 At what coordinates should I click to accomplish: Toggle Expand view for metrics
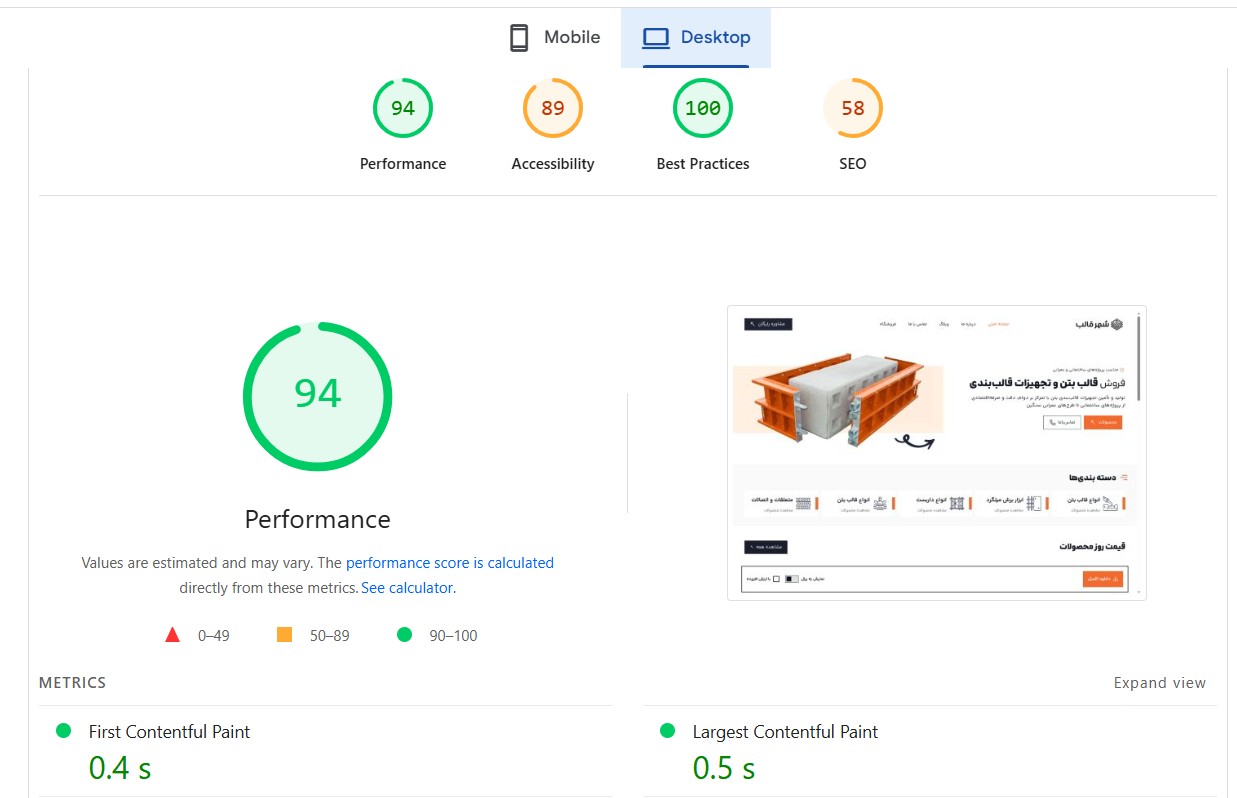[x=1159, y=683]
